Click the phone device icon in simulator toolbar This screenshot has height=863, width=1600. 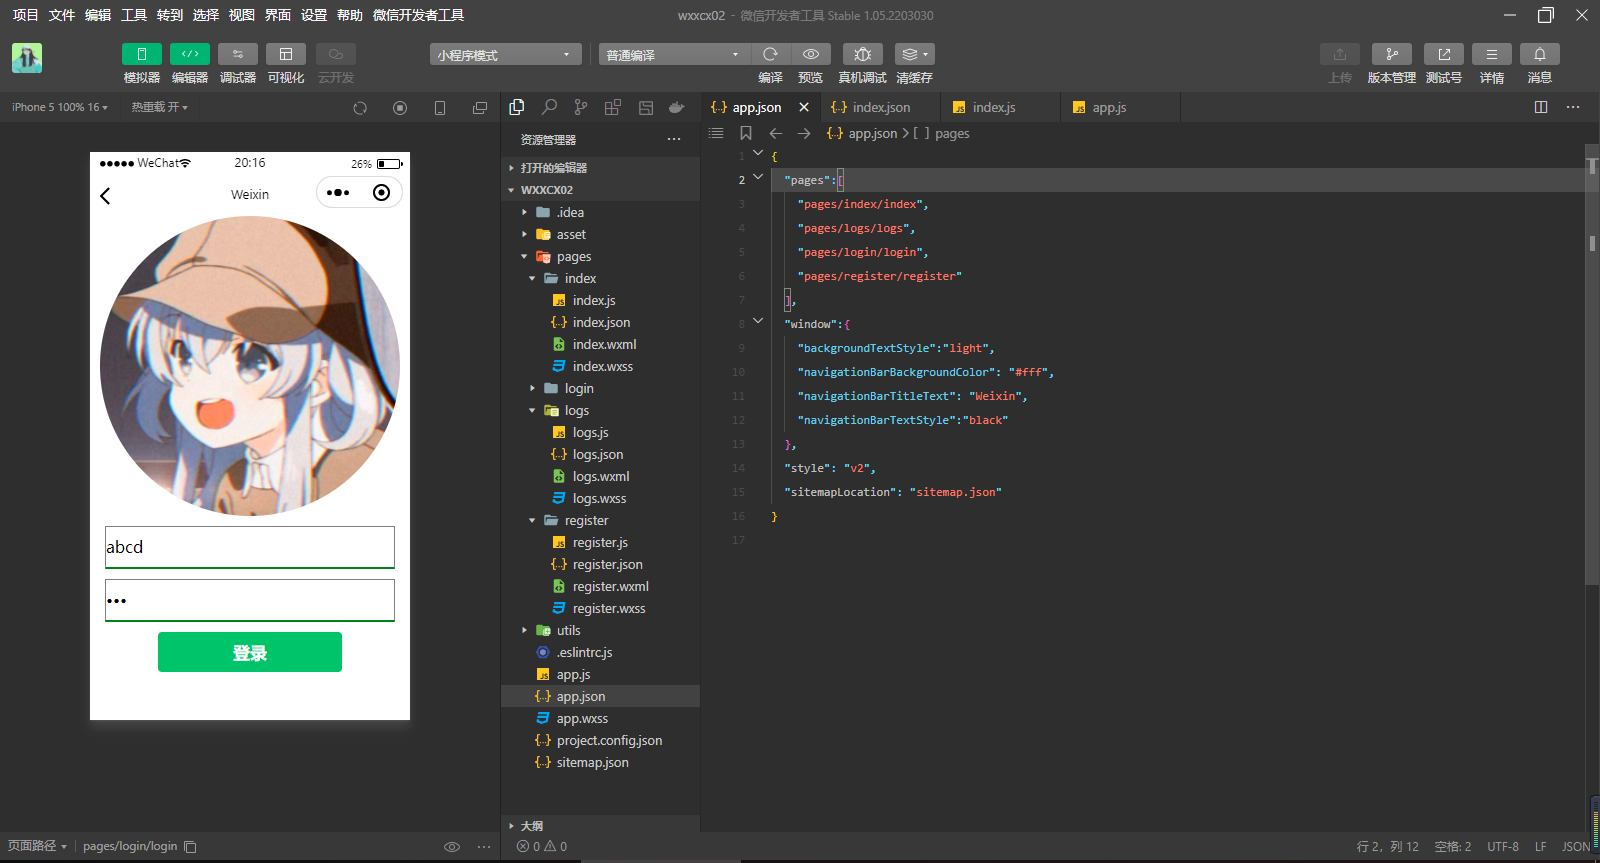[x=440, y=108]
